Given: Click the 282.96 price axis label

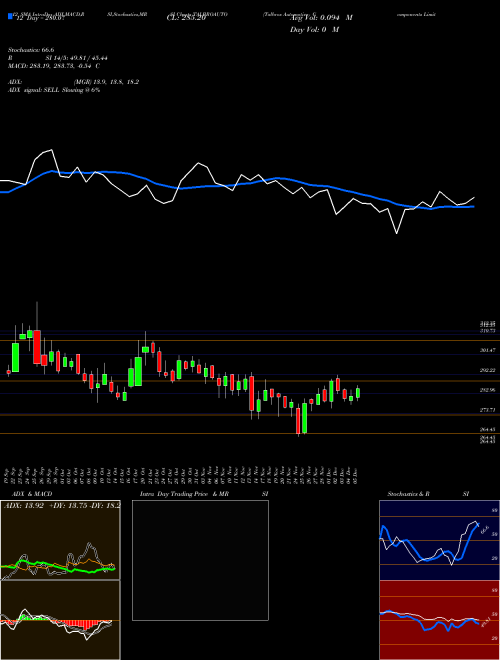Looking at the screenshot, I should pos(488,390).
